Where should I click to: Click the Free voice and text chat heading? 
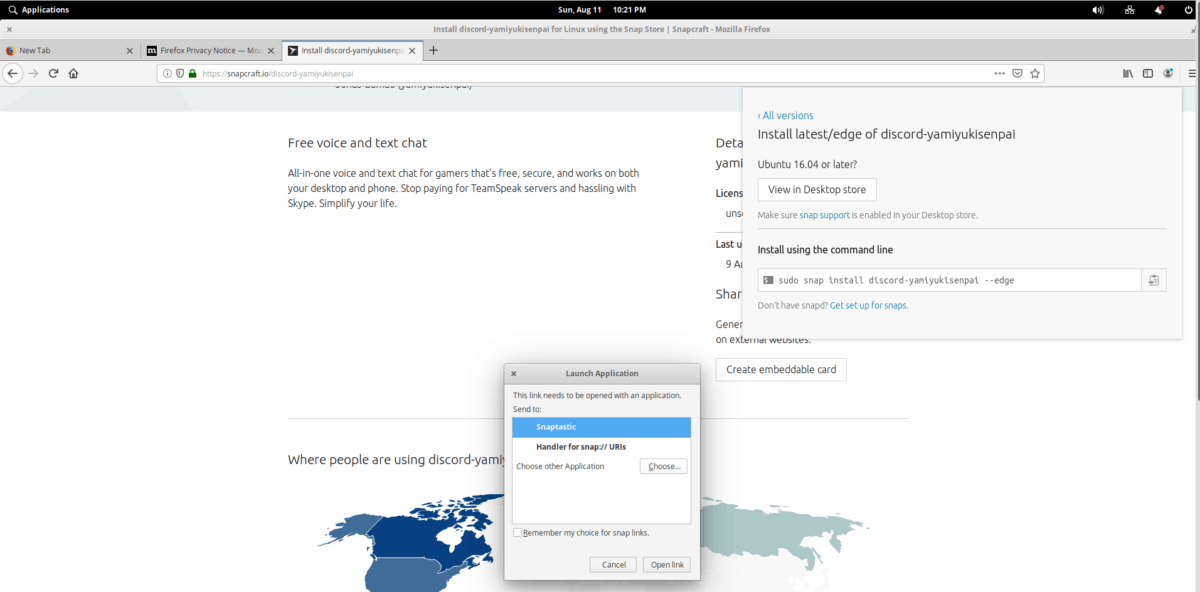358,143
